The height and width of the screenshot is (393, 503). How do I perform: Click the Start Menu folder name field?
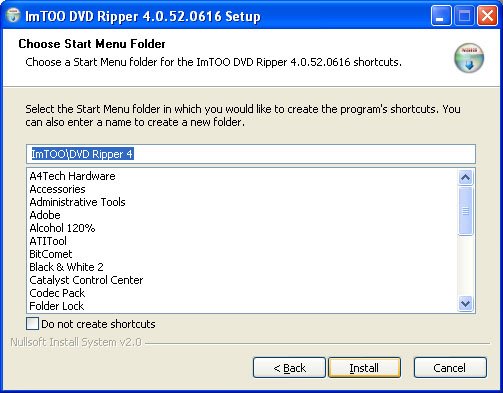pyautogui.click(x=251, y=154)
